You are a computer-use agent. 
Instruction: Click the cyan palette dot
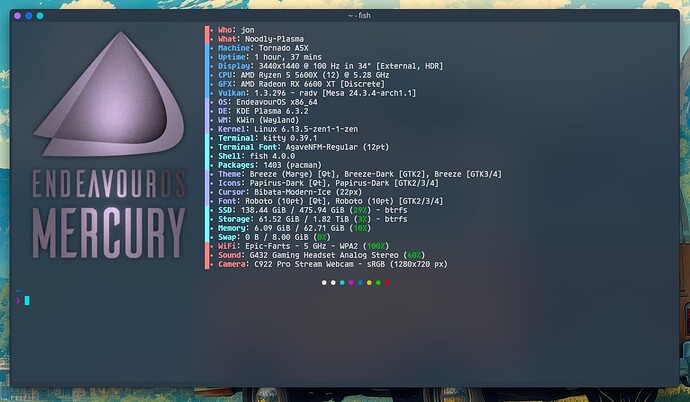(342, 283)
